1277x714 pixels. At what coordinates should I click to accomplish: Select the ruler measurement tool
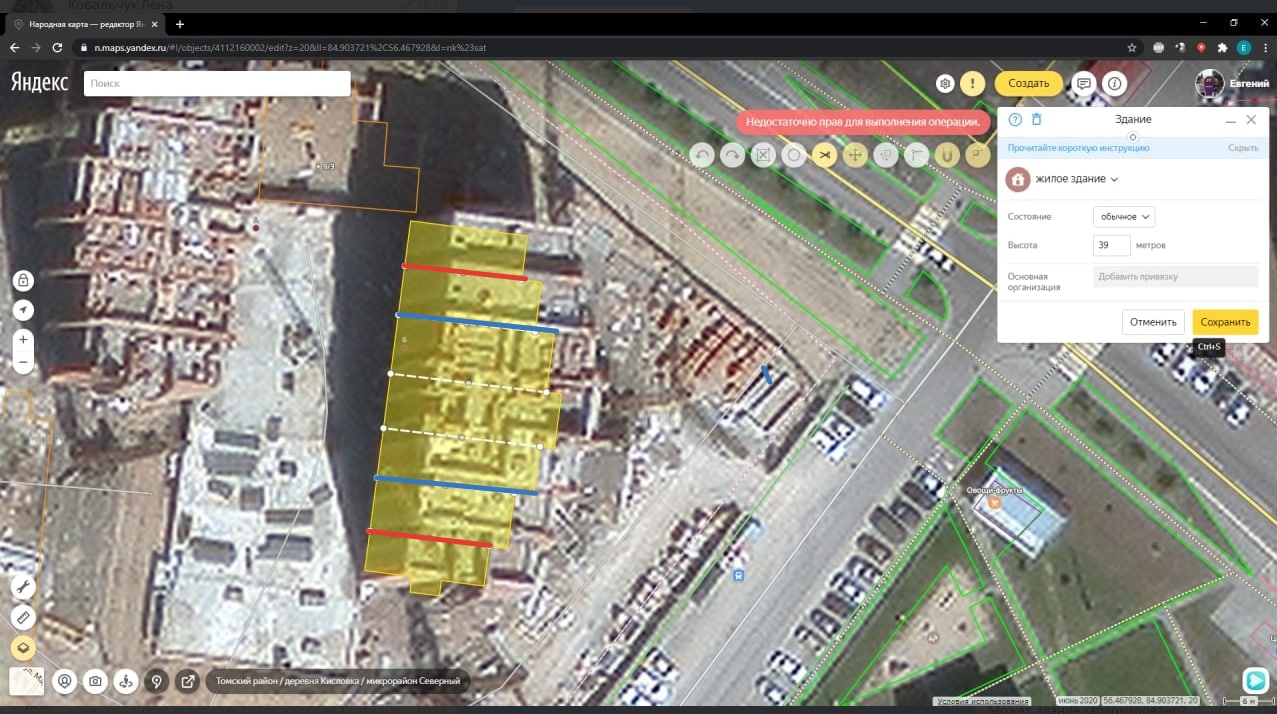tap(23, 617)
